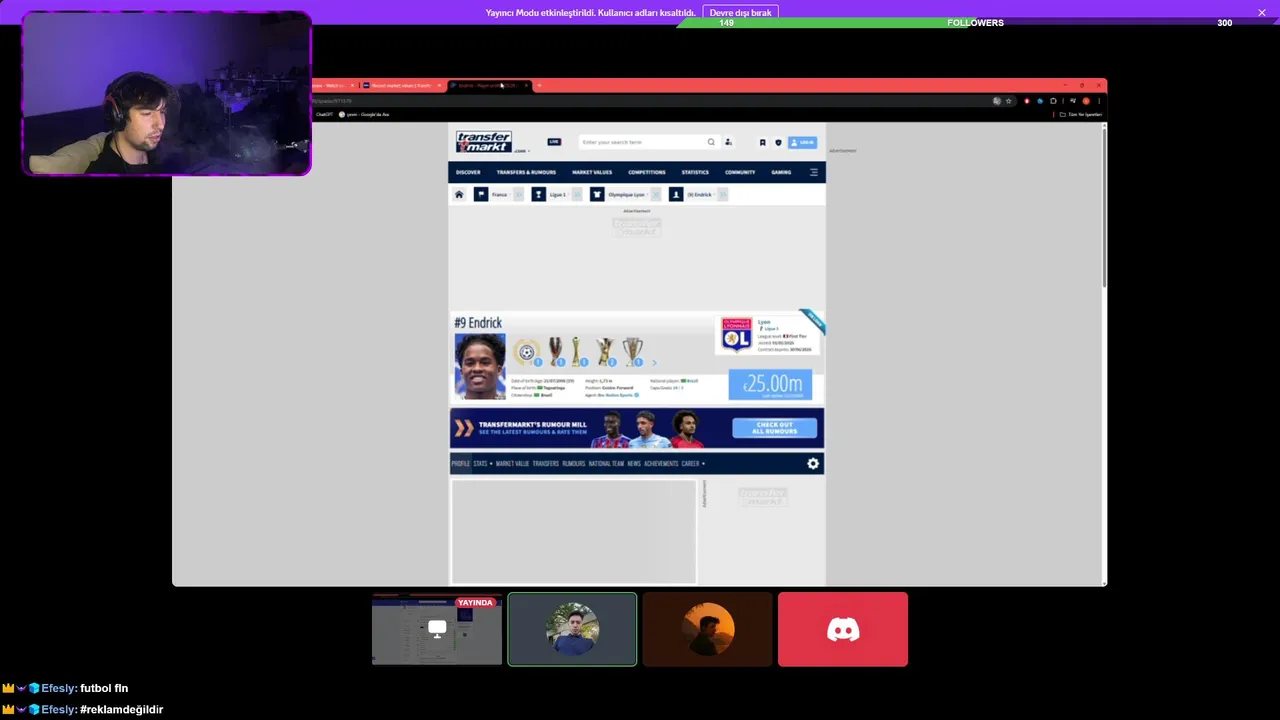The width and height of the screenshot is (1280, 720).
Task: Open a new browser tab with plus
Action: point(539,86)
